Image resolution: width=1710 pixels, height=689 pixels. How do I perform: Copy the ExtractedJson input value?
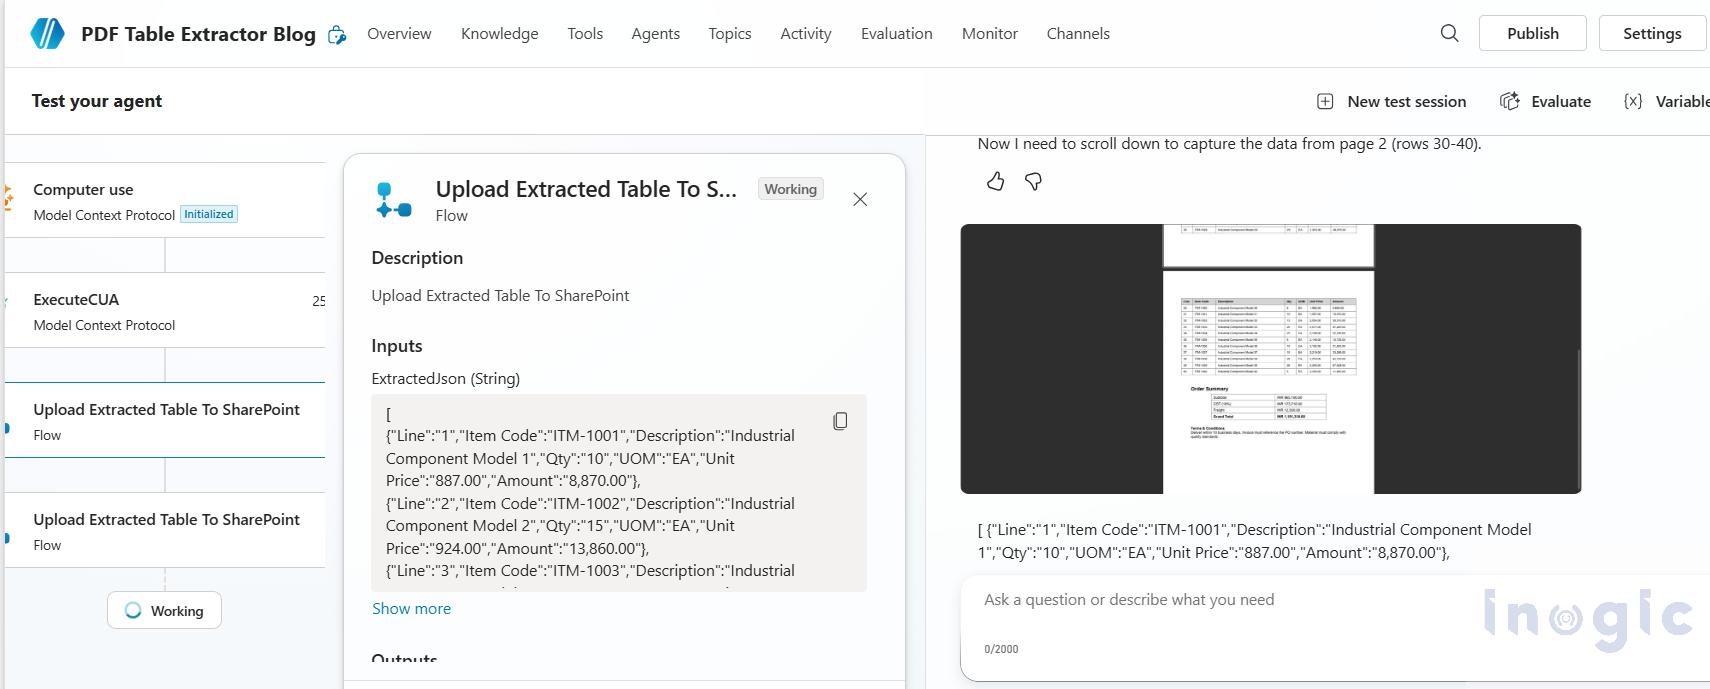click(x=840, y=421)
